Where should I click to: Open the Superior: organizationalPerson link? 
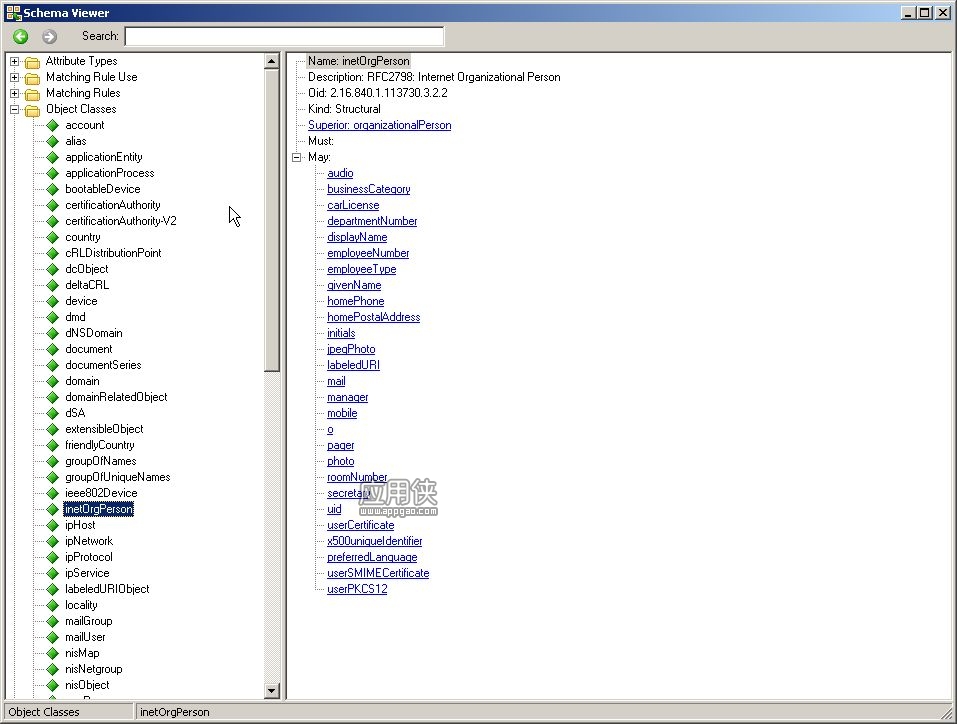point(380,125)
